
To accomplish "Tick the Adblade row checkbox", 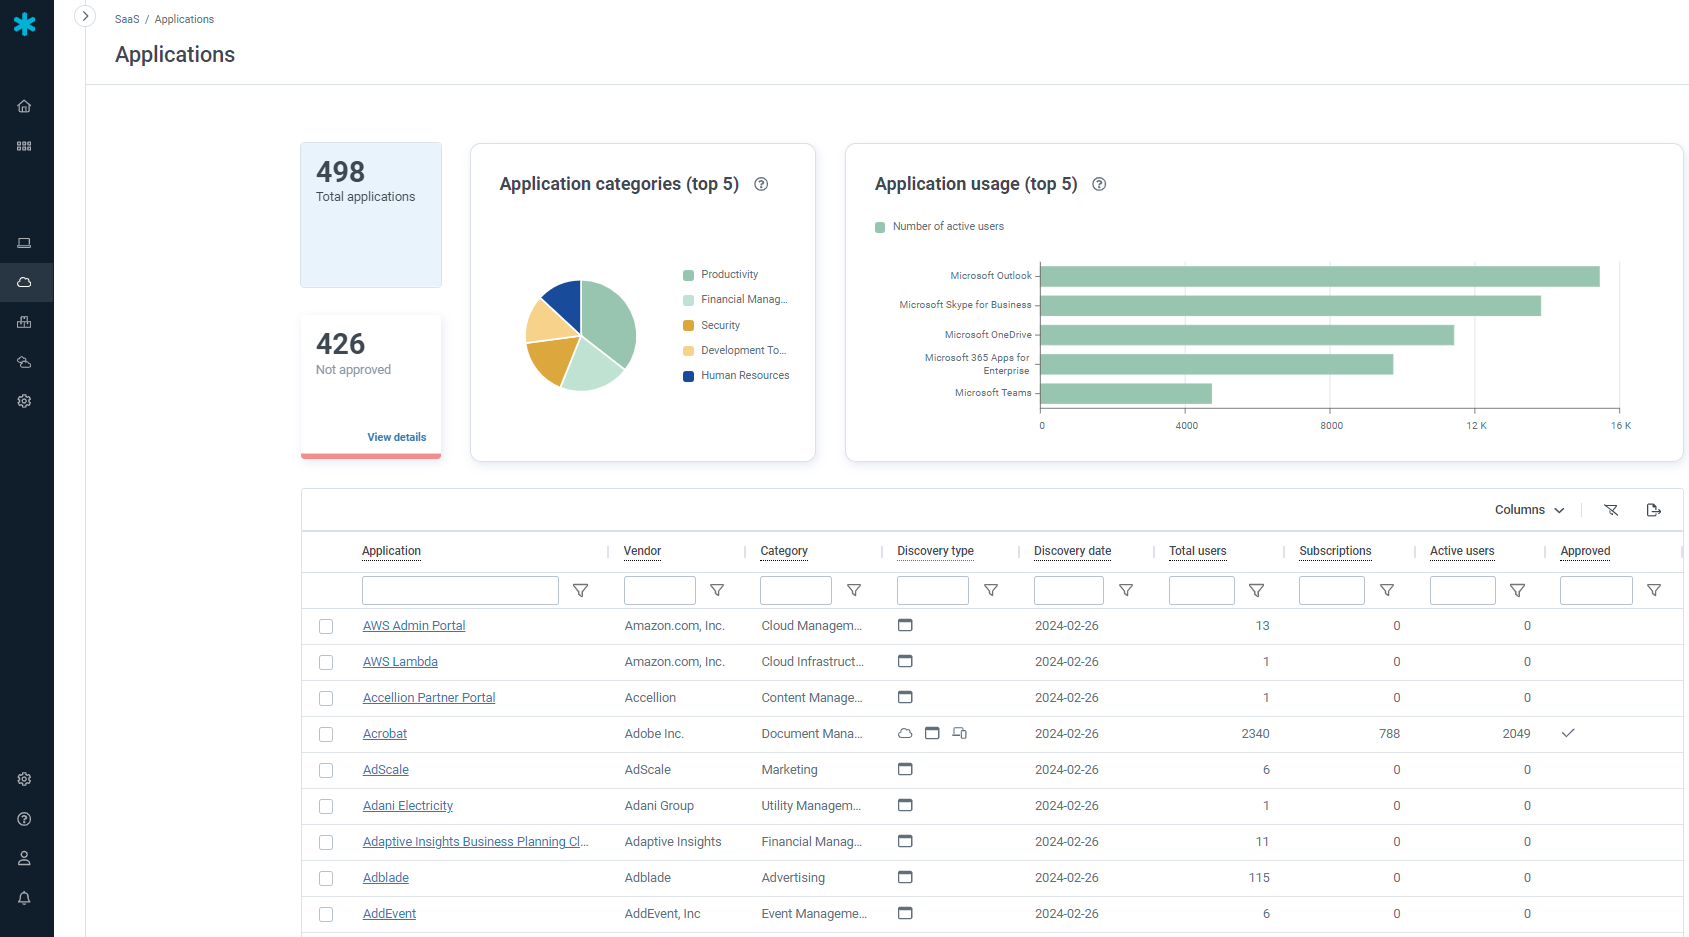I will [x=326, y=878].
